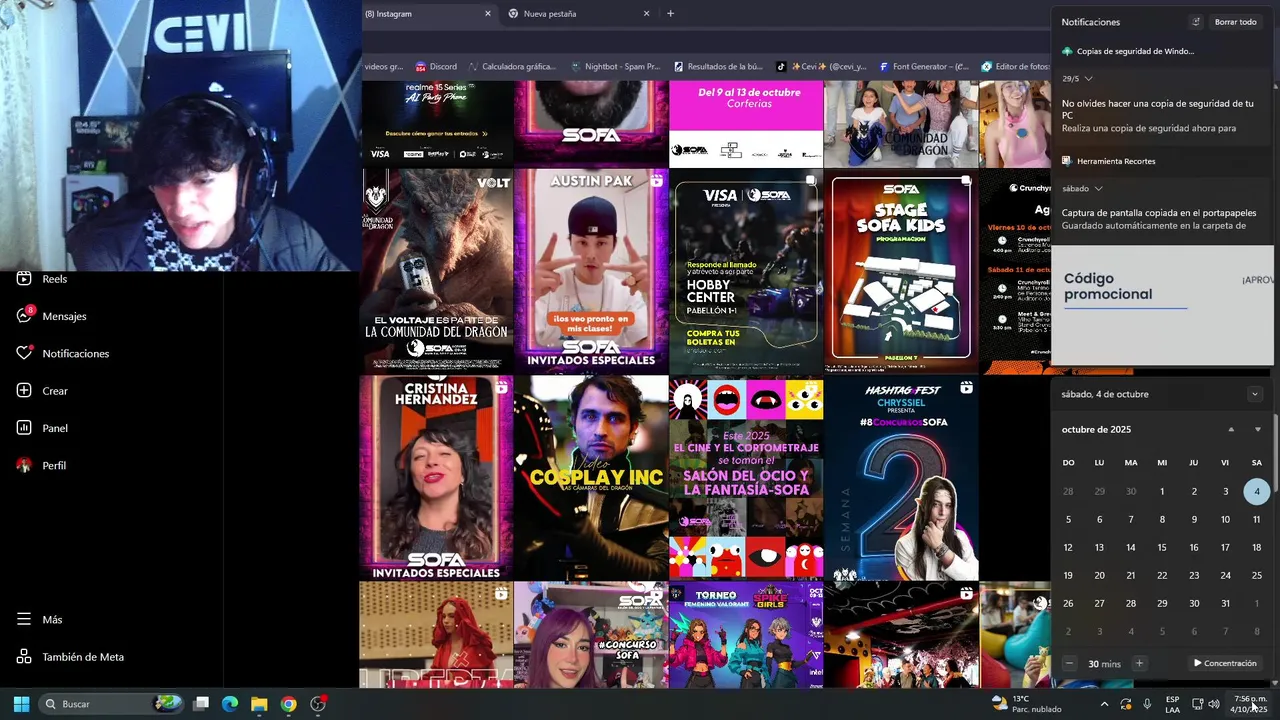Click Borrar todo in notifications
Image resolution: width=1280 pixels, height=720 pixels.
click(x=1236, y=22)
